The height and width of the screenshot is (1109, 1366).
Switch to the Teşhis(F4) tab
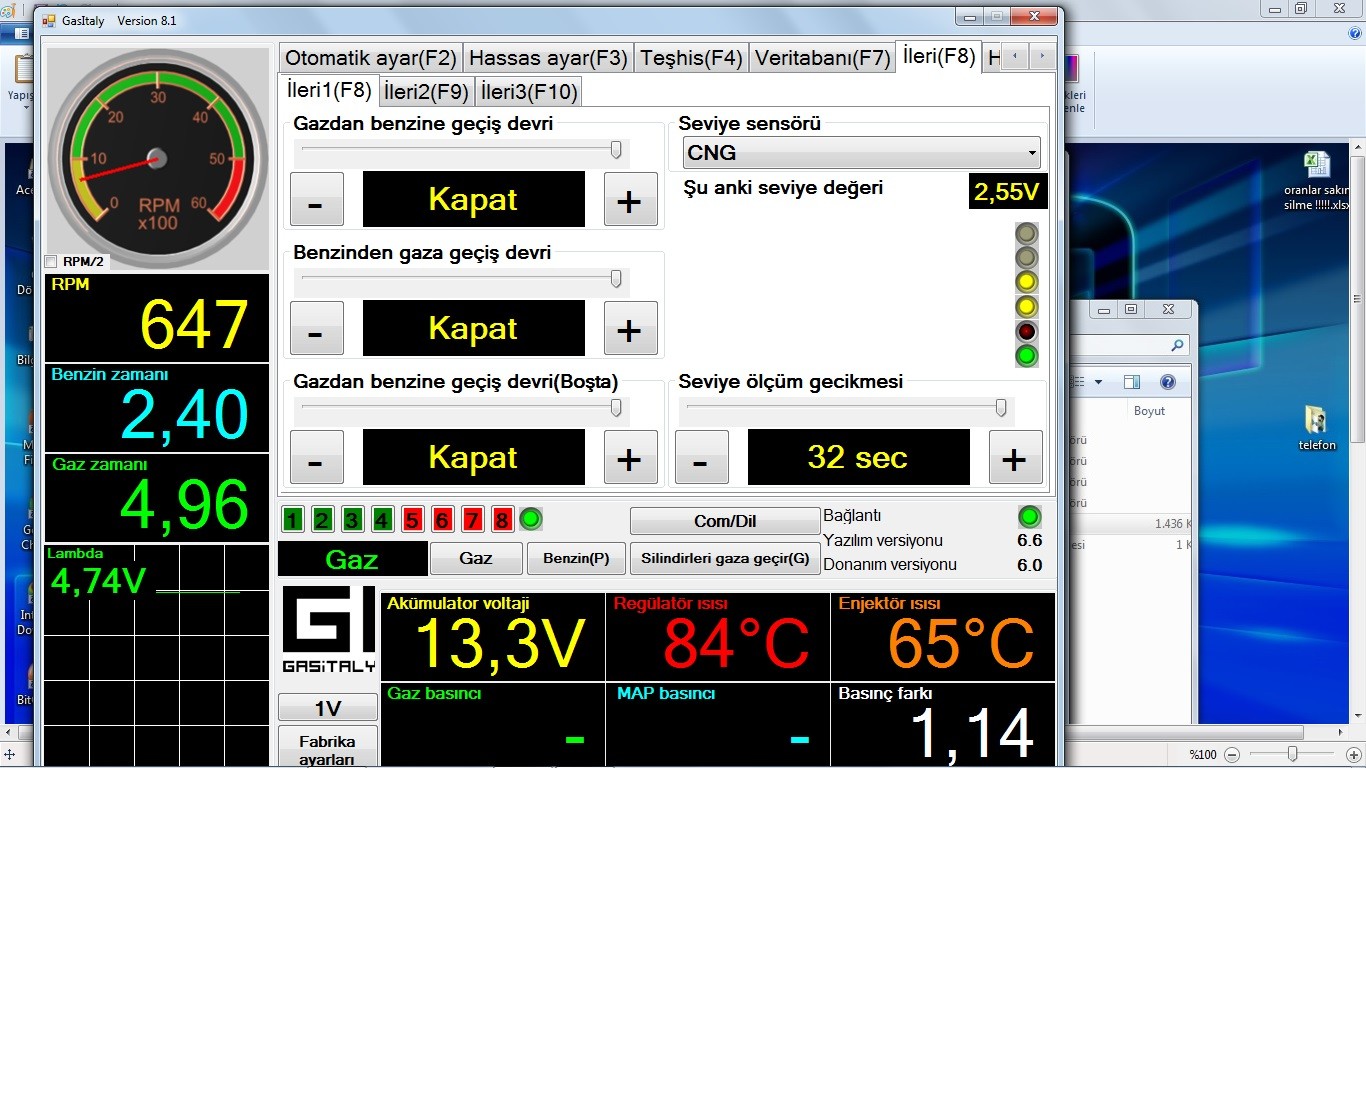tap(691, 58)
